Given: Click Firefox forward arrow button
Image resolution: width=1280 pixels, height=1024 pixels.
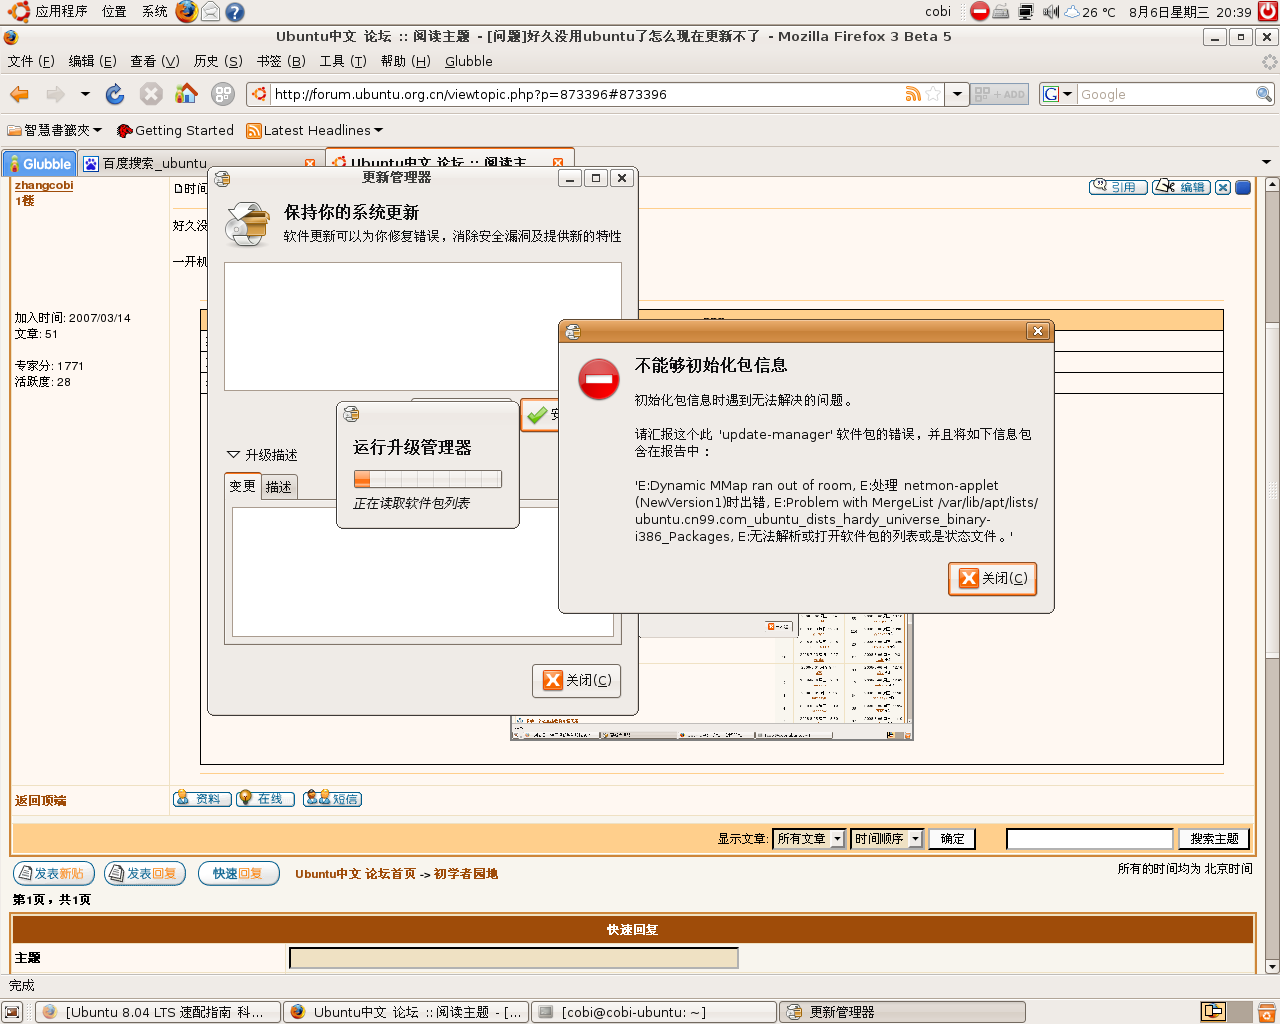Looking at the screenshot, I should [55, 94].
